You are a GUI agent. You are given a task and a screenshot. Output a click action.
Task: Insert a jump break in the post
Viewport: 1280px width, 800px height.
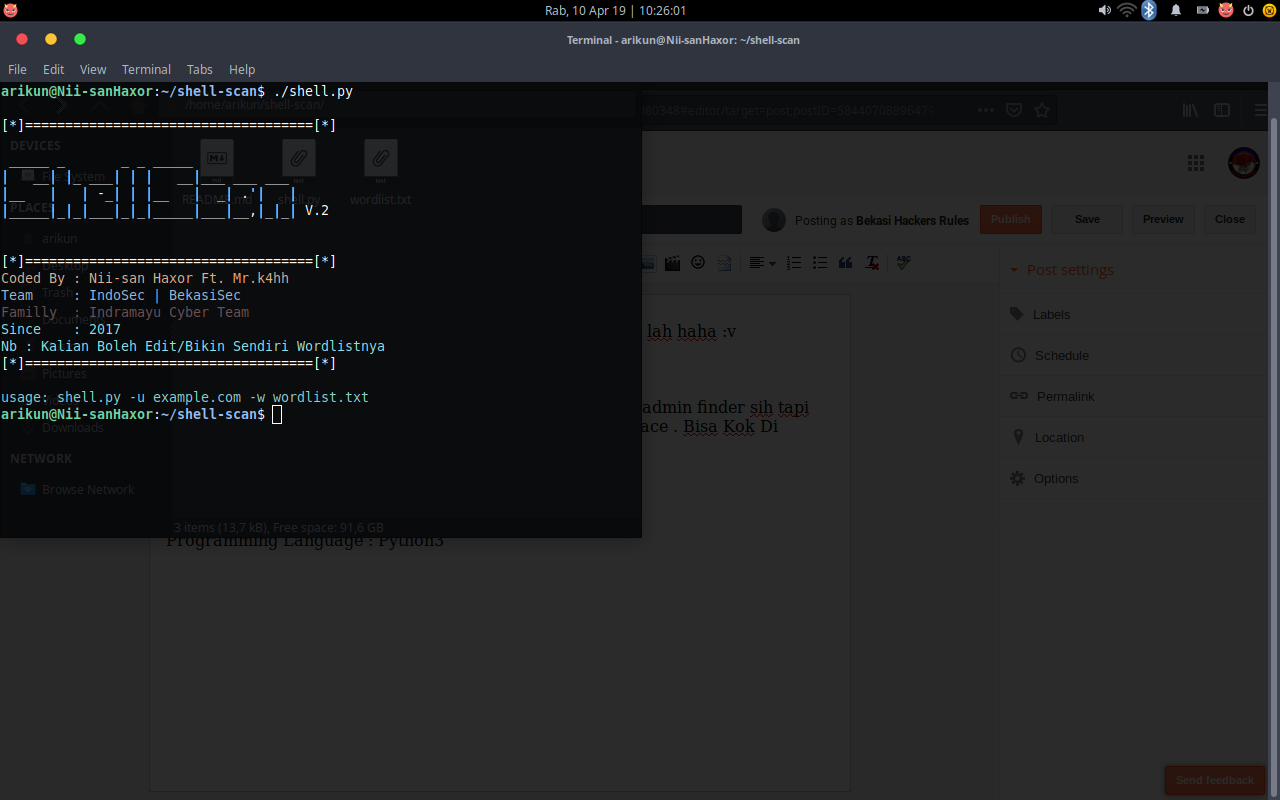coord(724,263)
